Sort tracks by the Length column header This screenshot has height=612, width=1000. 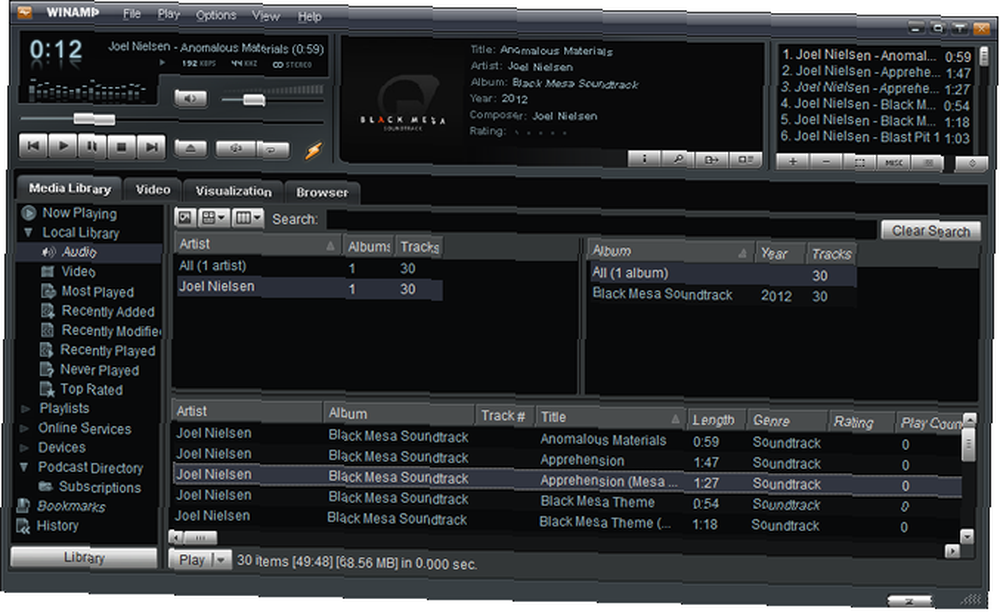[x=714, y=420]
